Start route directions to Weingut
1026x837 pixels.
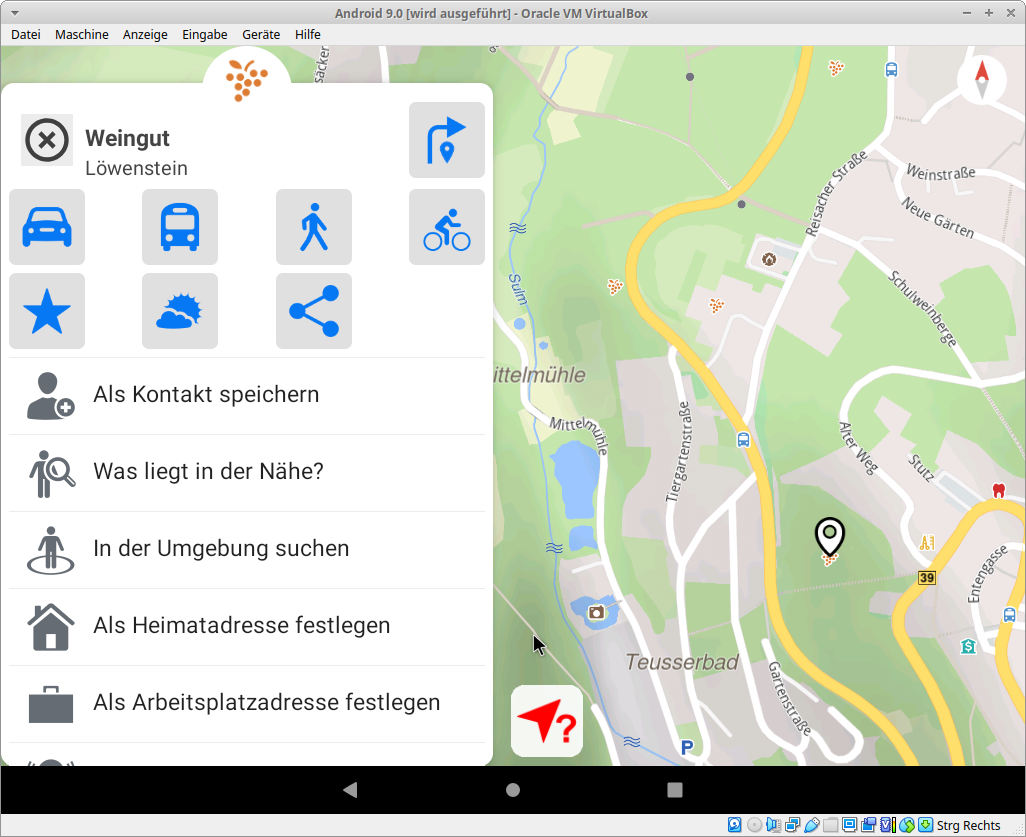point(447,140)
